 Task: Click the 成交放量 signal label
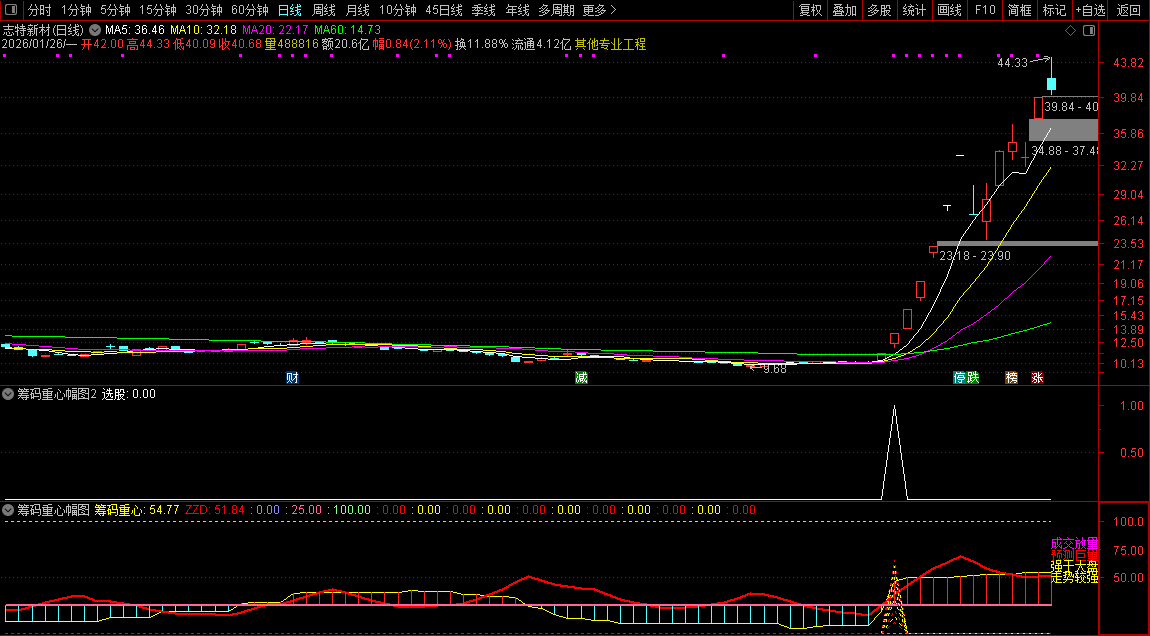(1074, 544)
